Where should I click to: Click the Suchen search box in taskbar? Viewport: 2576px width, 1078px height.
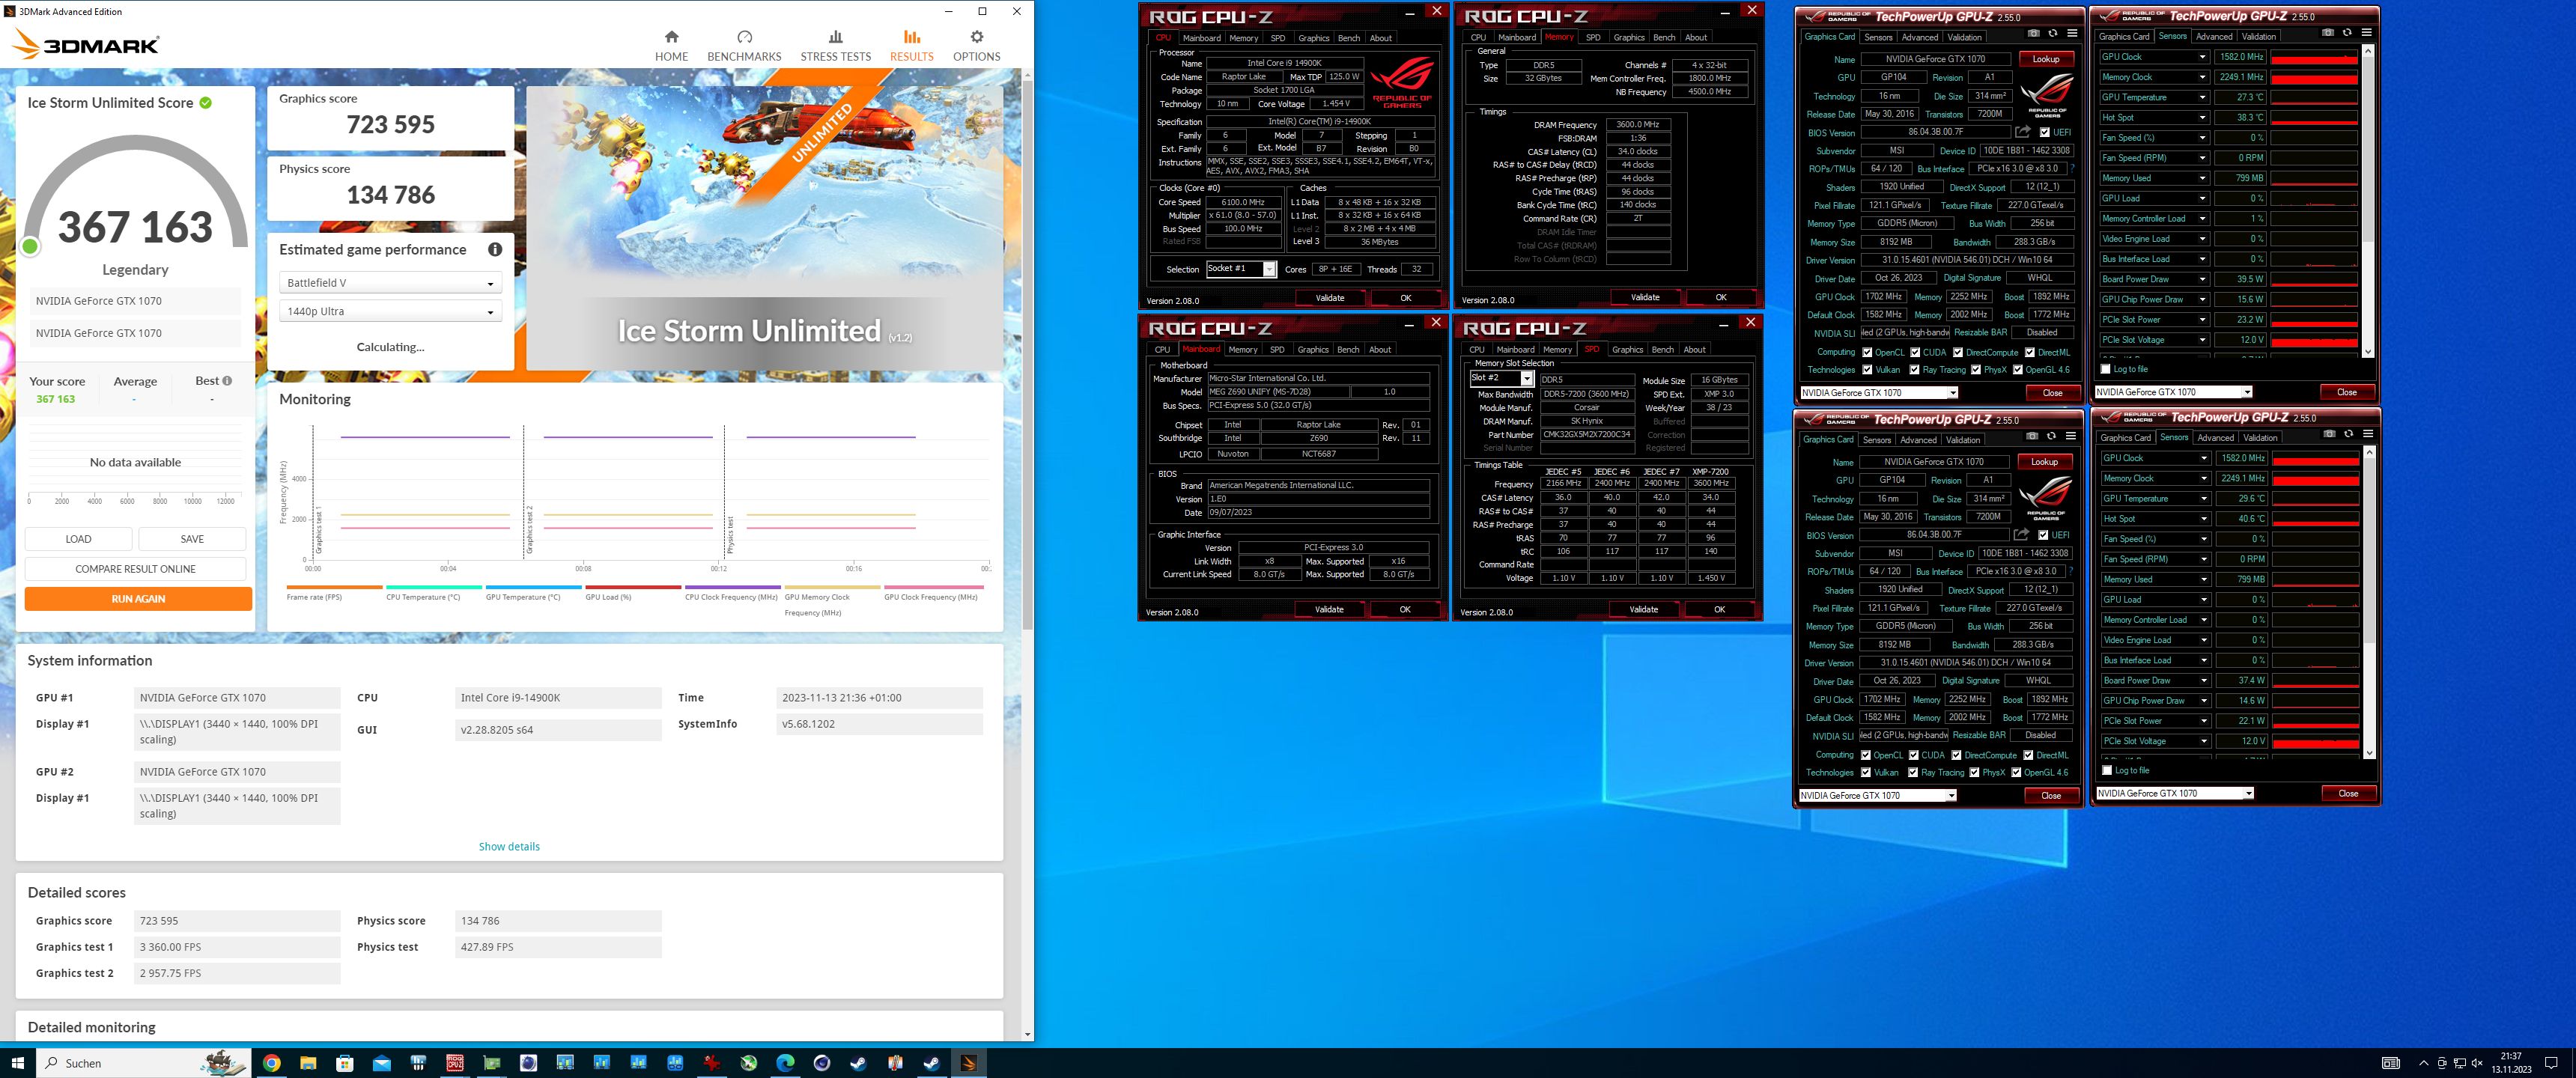coord(143,1063)
